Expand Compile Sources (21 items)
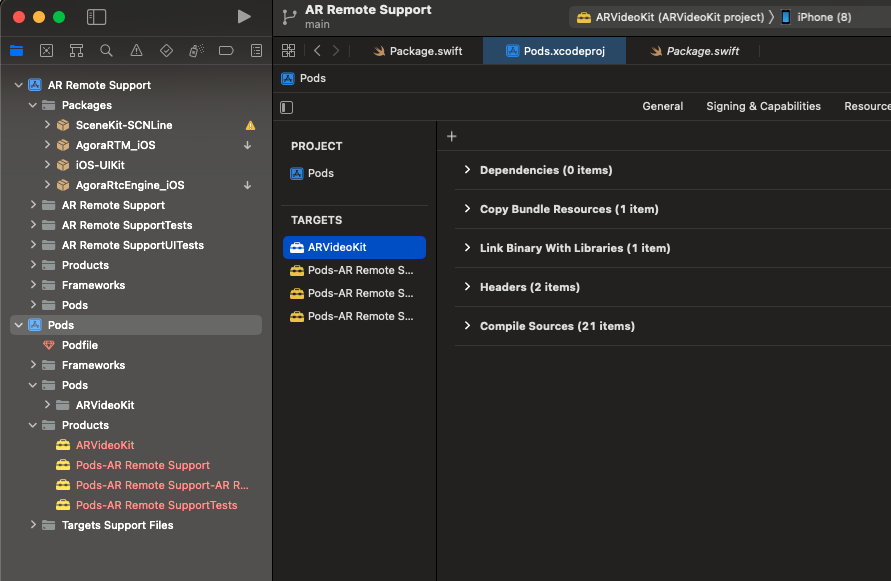 tap(467, 325)
